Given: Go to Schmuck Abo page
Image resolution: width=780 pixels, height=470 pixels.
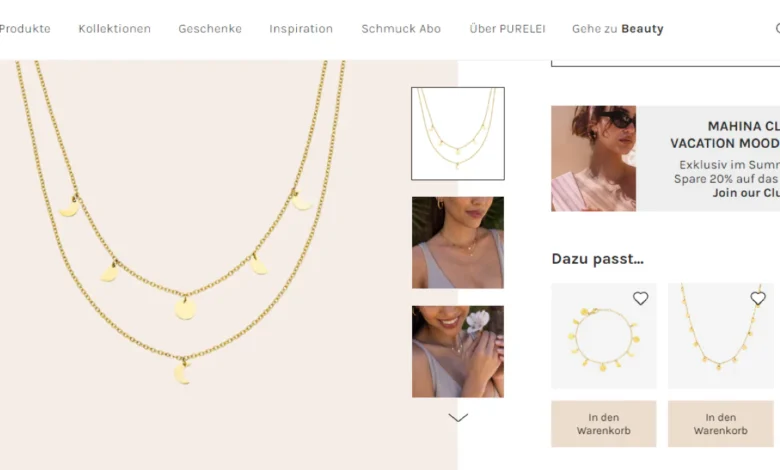Looking at the screenshot, I should point(401,29).
